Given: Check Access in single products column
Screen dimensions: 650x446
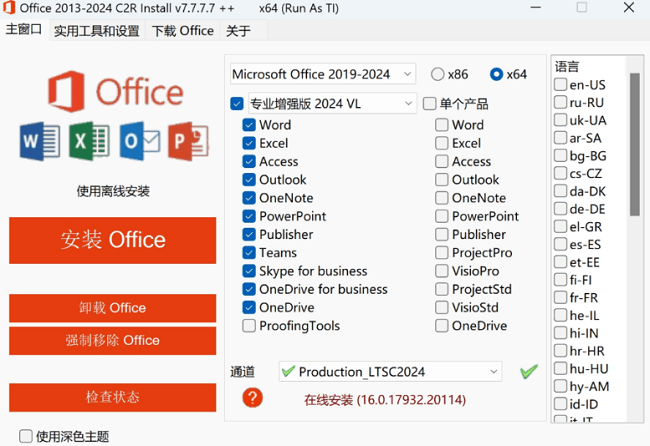Looking at the screenshot, I should point(441,161).
